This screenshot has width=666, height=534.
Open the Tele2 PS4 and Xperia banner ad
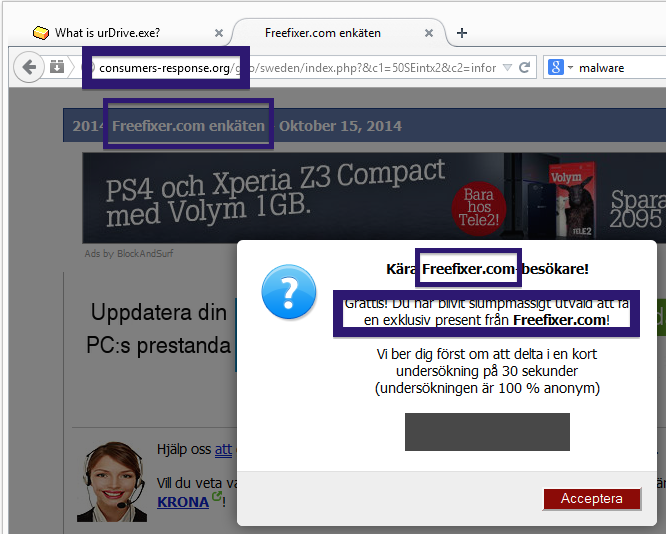(x=374, y=198)
